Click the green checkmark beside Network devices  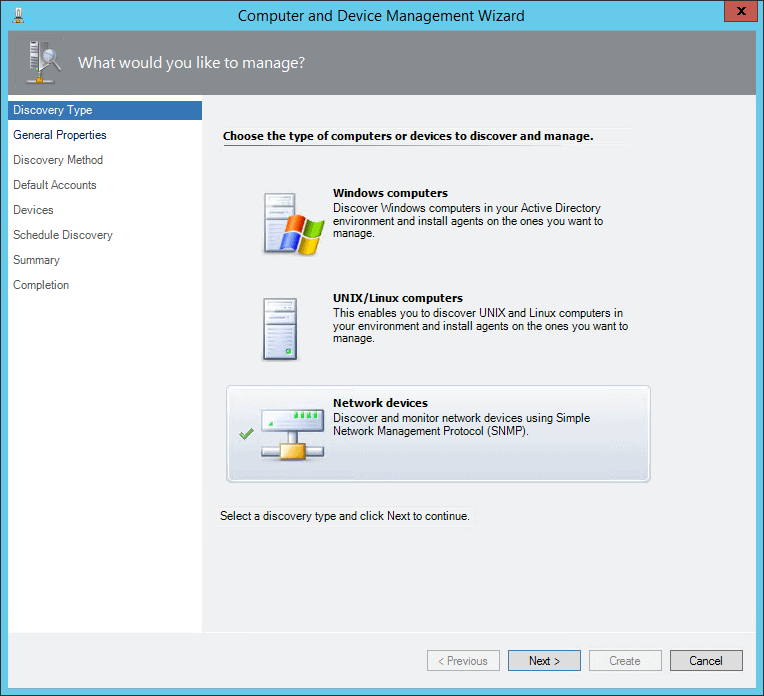[247, 433]
